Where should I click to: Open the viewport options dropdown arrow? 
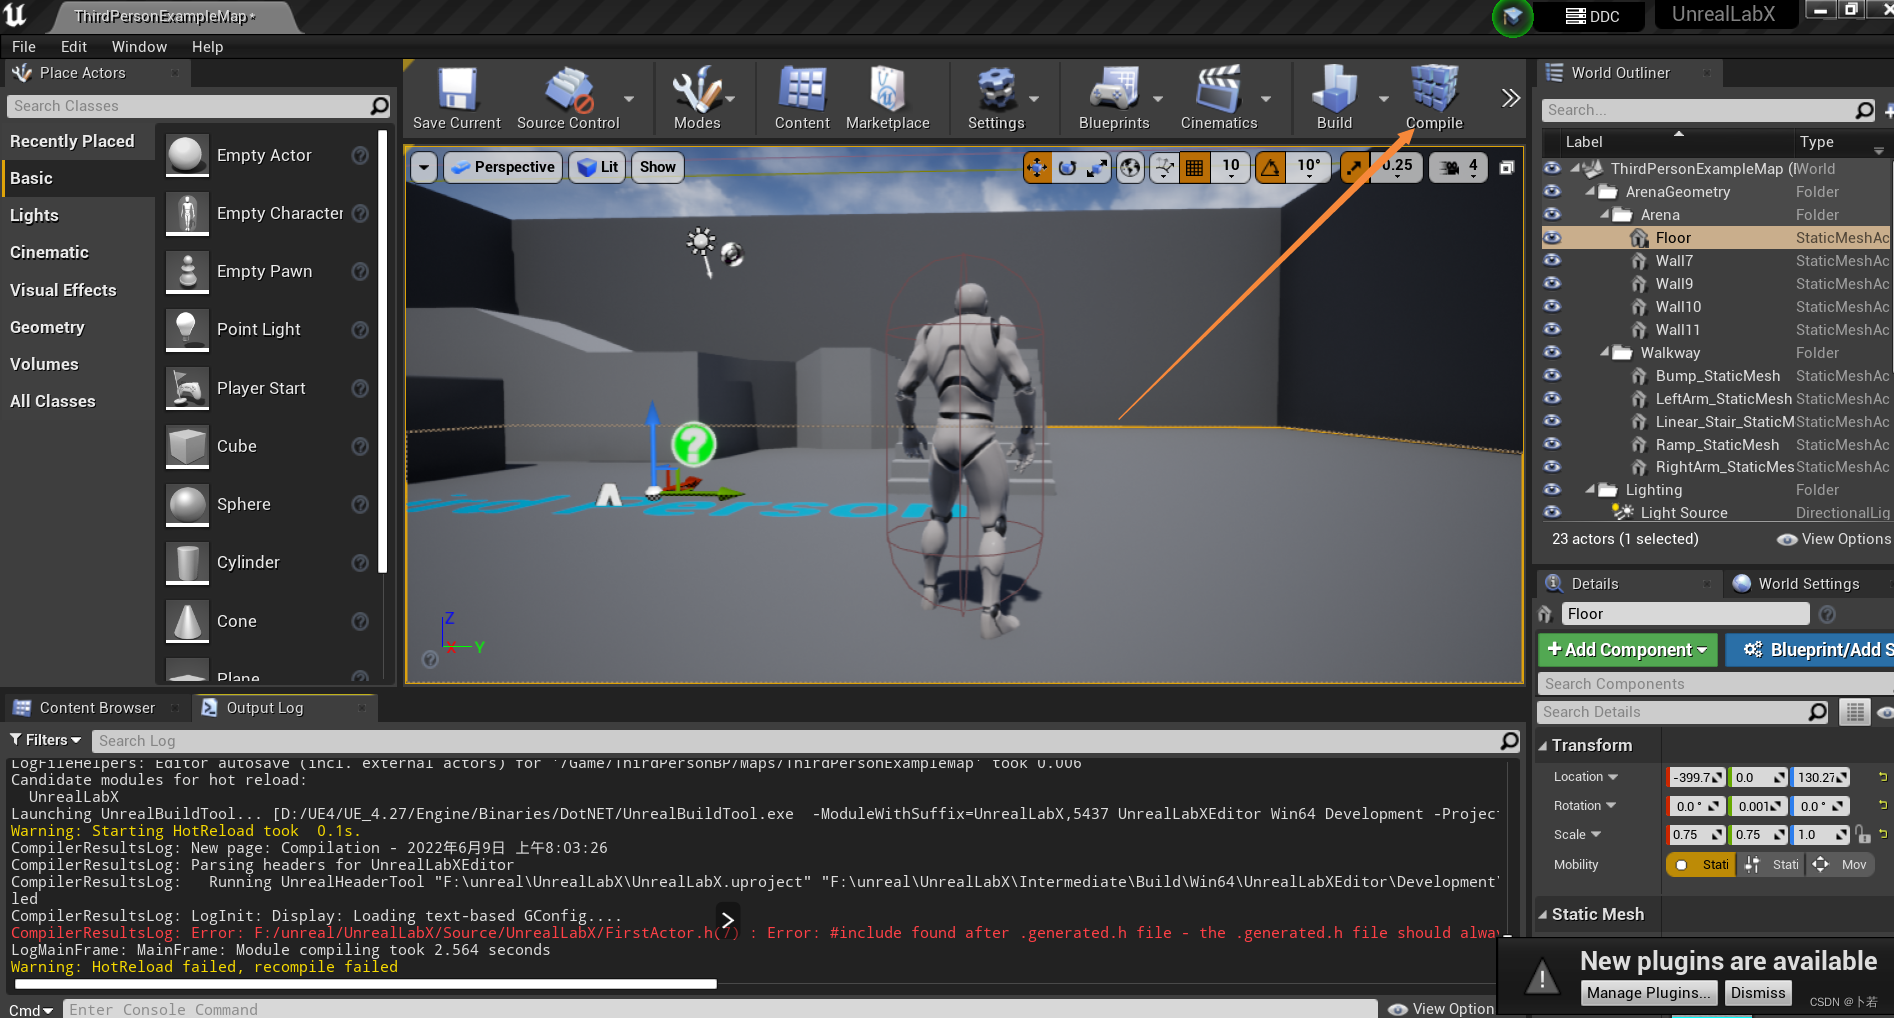[424, 168]
